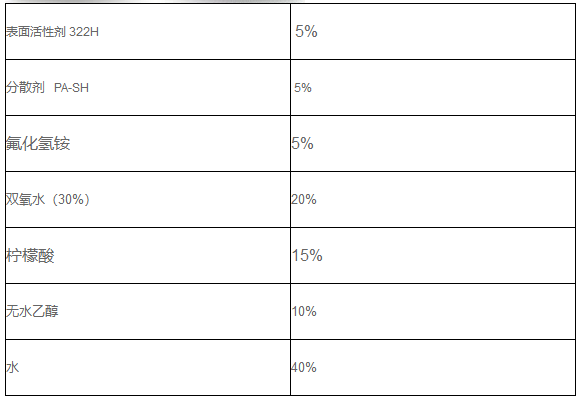Click the 双氧水（30%）cell

[x=148, y=199]
